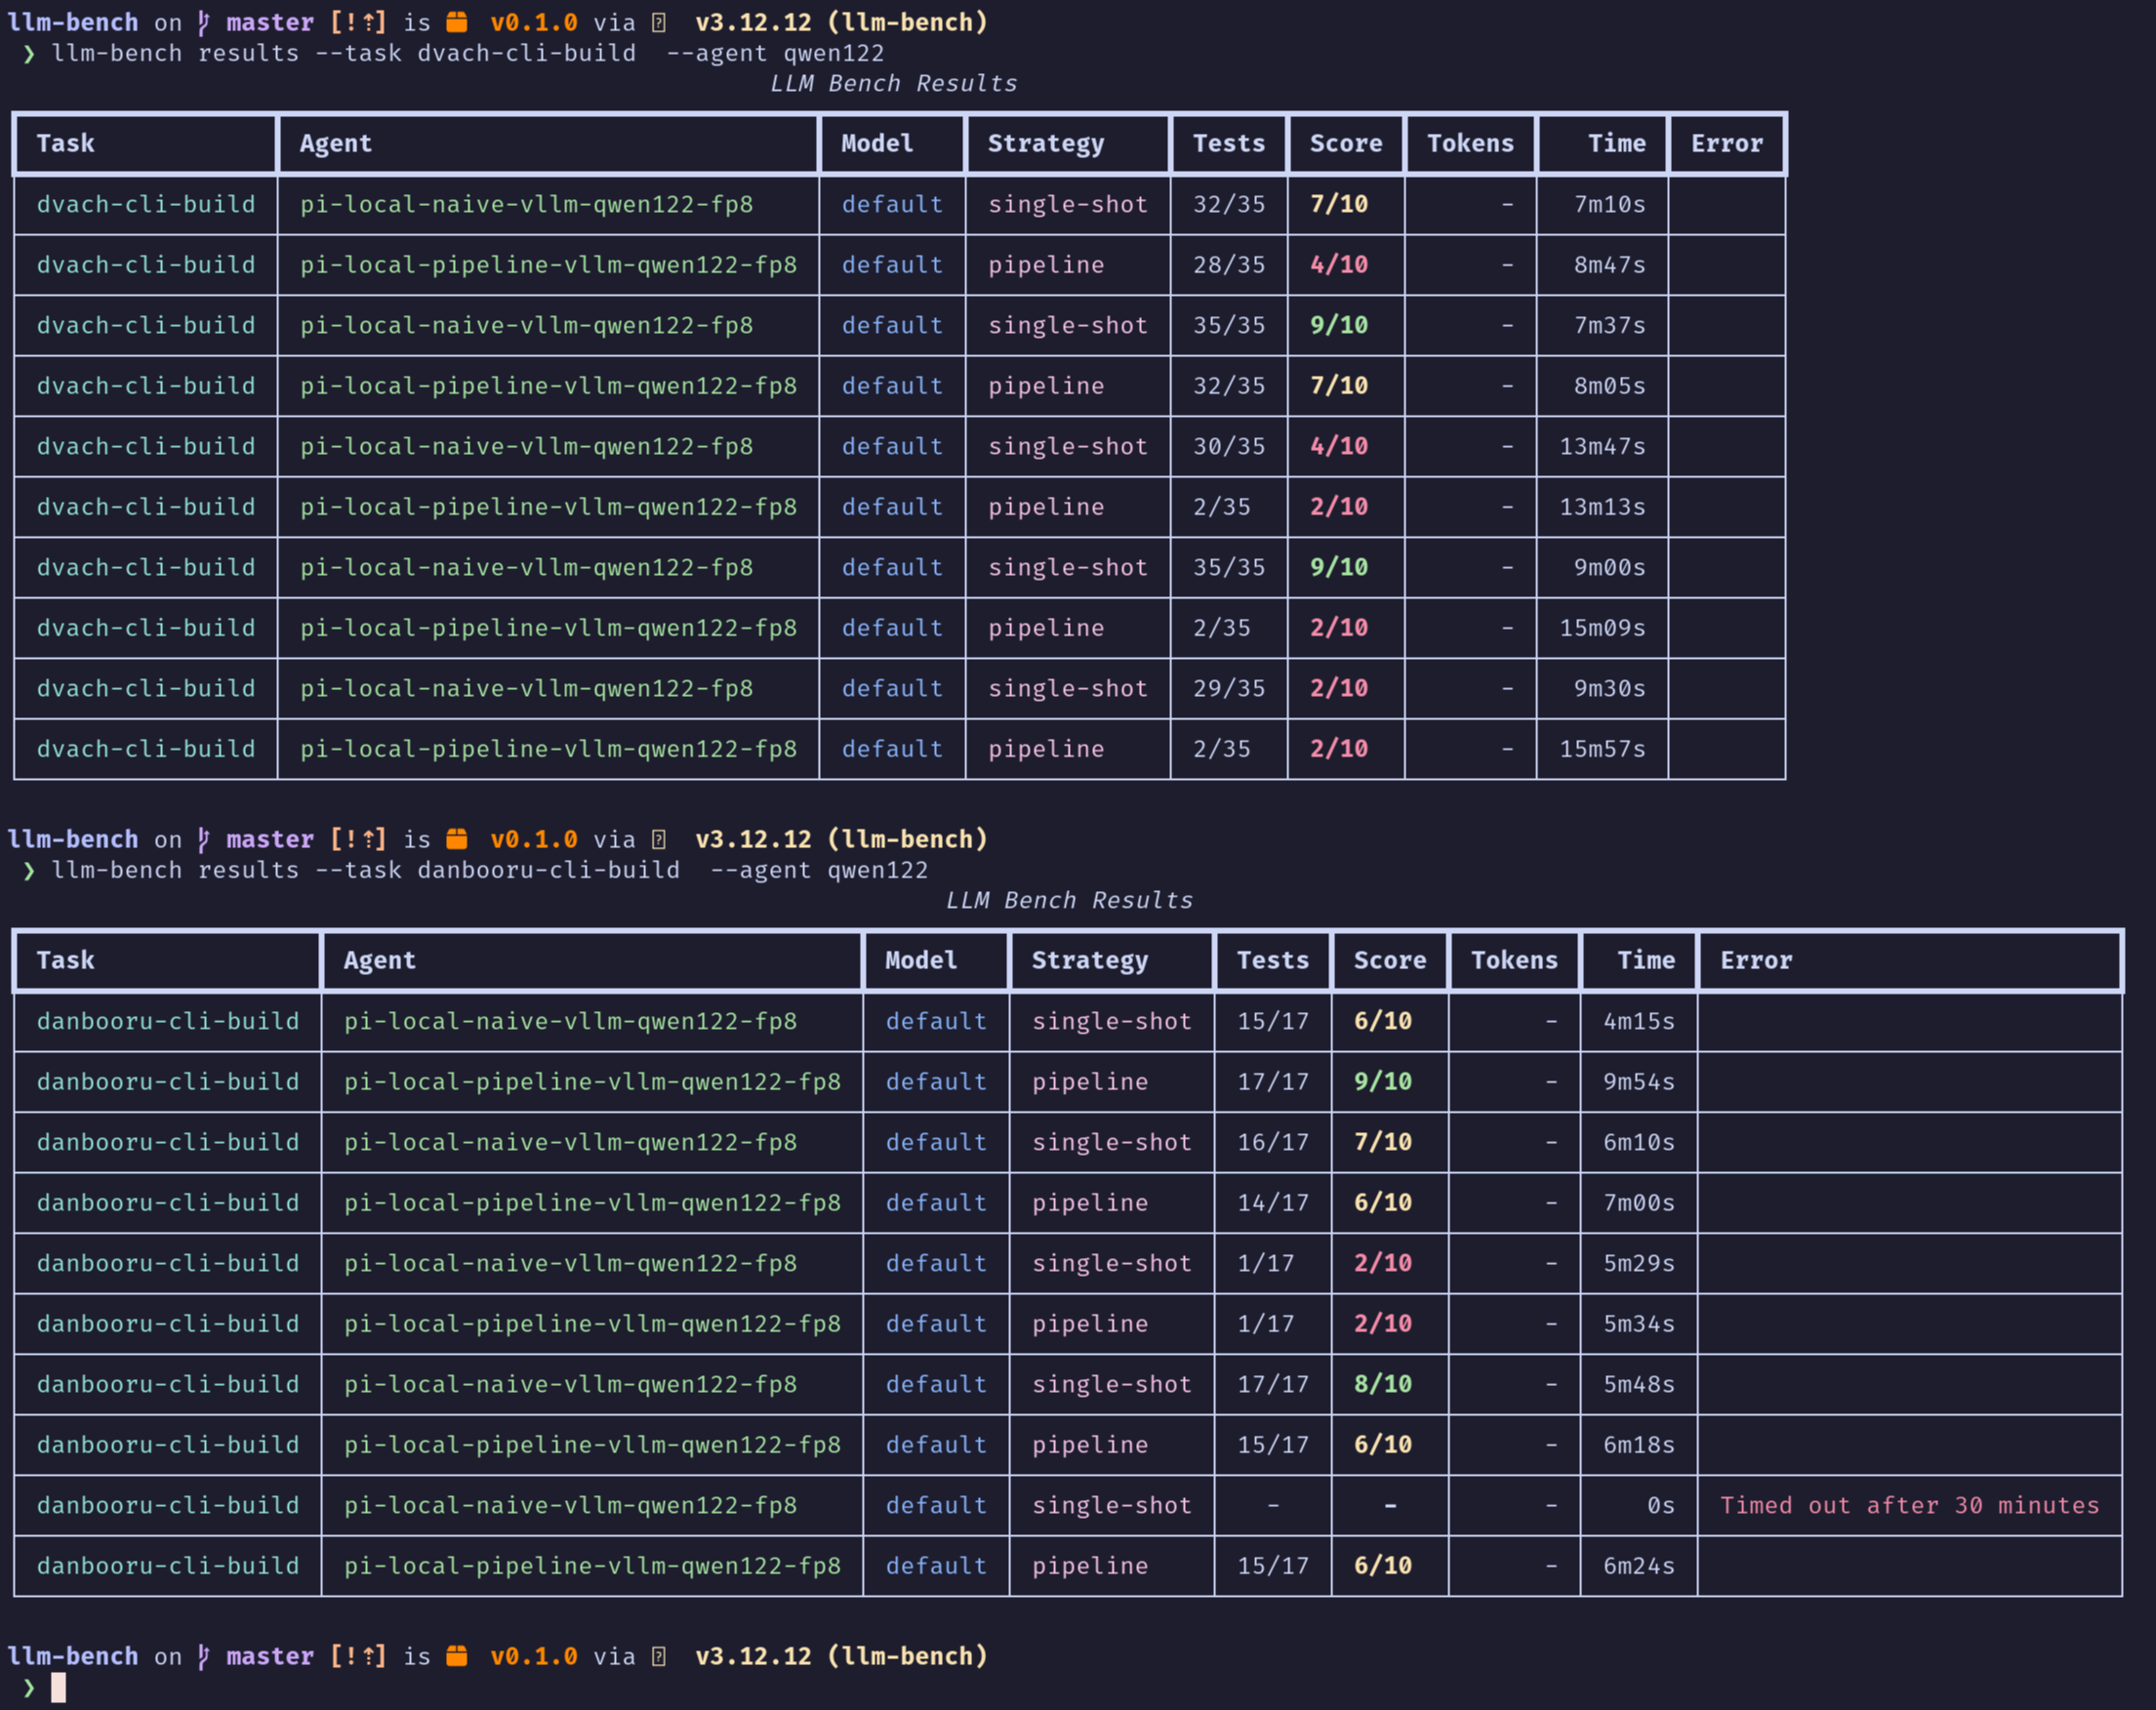The image size is (2156, 1710).
Task: Click the '0s' time cell in the timed-out row
Action: coord(1661,1505)
